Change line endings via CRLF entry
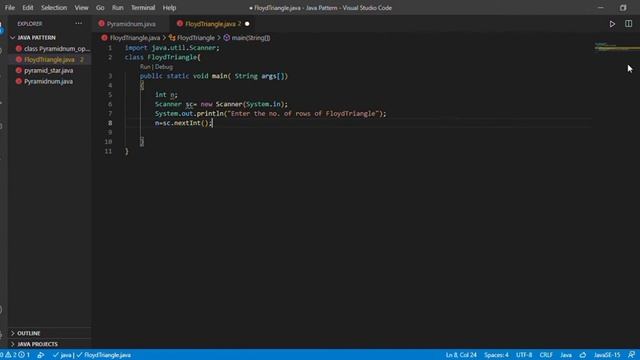The width and height of the screenshot is (640, 360). pyautogui.click(x=546, y=355)
